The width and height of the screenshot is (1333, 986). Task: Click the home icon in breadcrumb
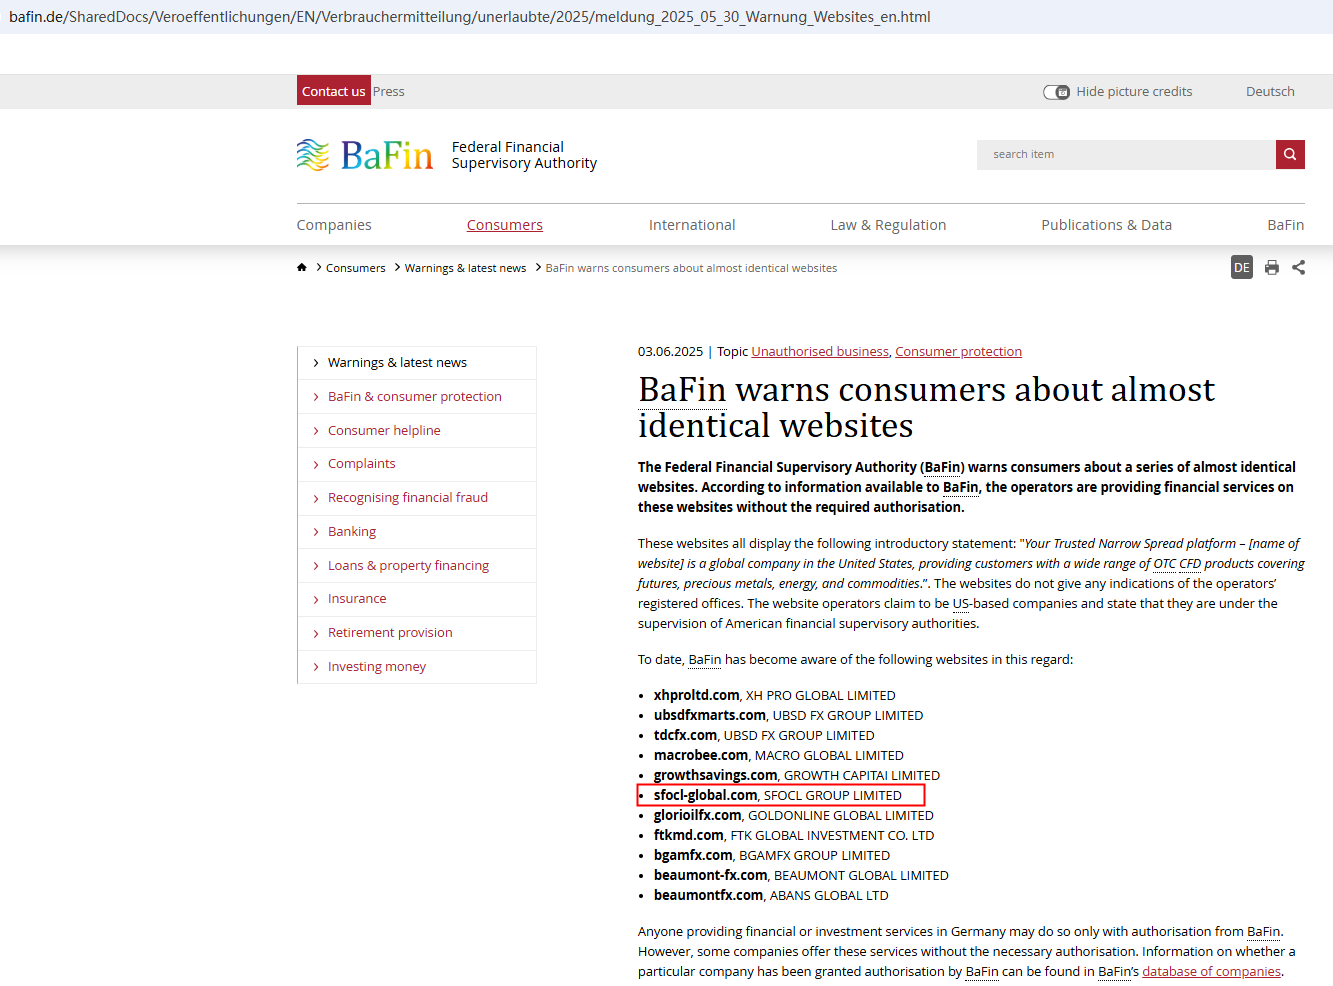tap(302, 267)
